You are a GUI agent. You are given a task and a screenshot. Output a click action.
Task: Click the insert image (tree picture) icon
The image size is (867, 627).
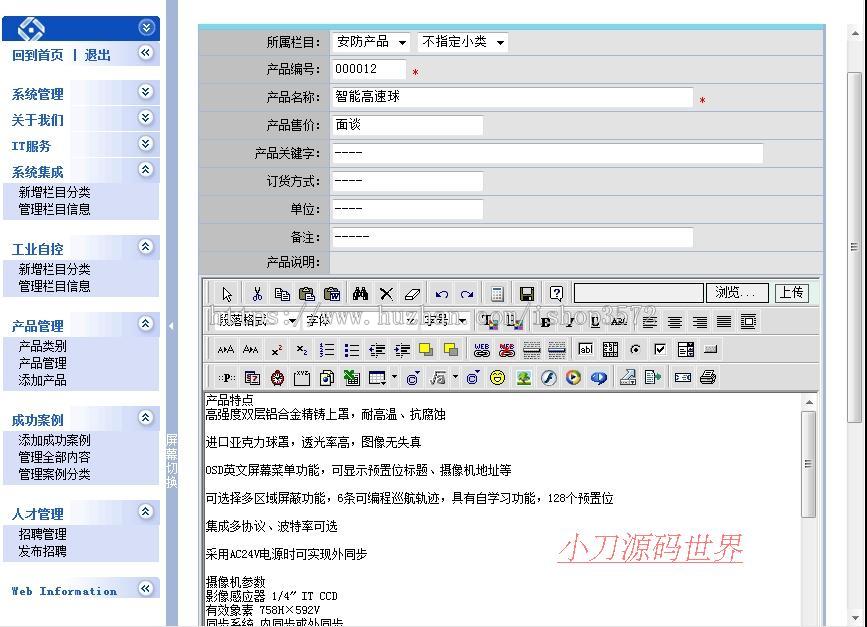tap(524, 378)
